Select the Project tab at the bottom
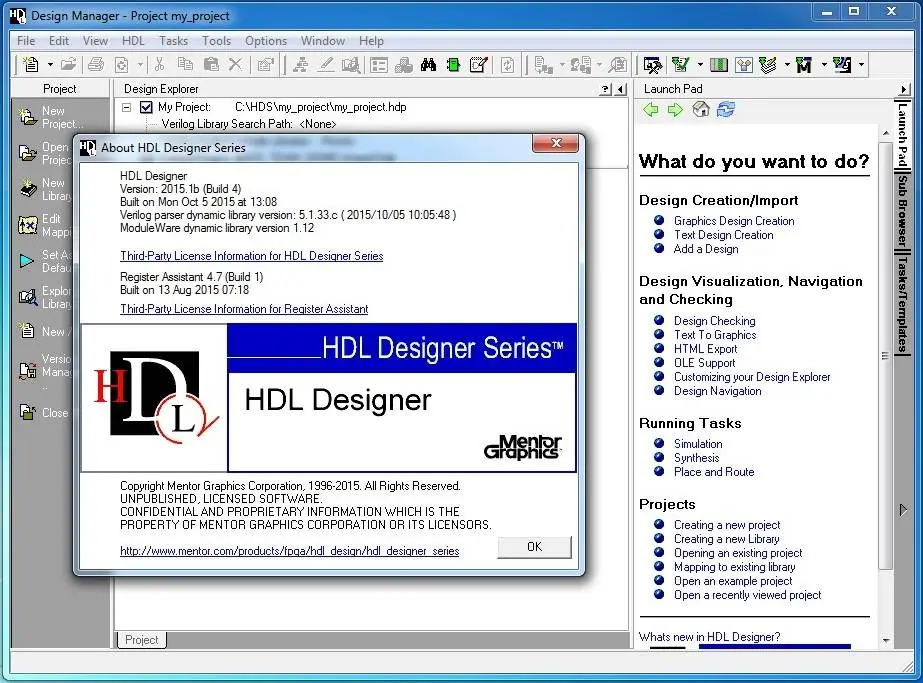The image size is (923, 683). 142,639
